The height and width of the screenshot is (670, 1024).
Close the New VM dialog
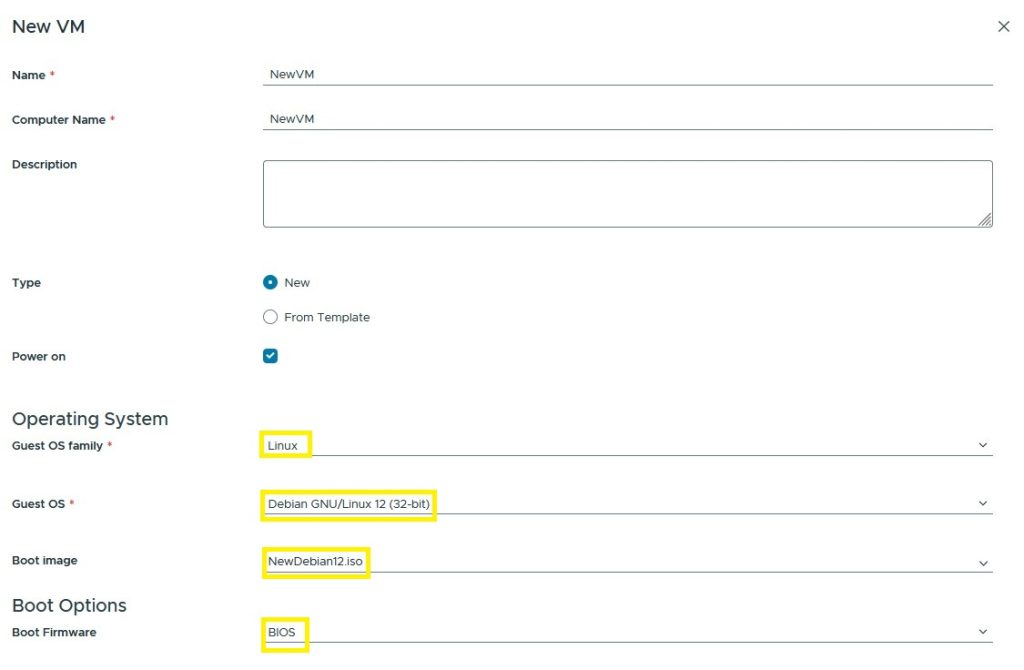tap(1003, 27)
